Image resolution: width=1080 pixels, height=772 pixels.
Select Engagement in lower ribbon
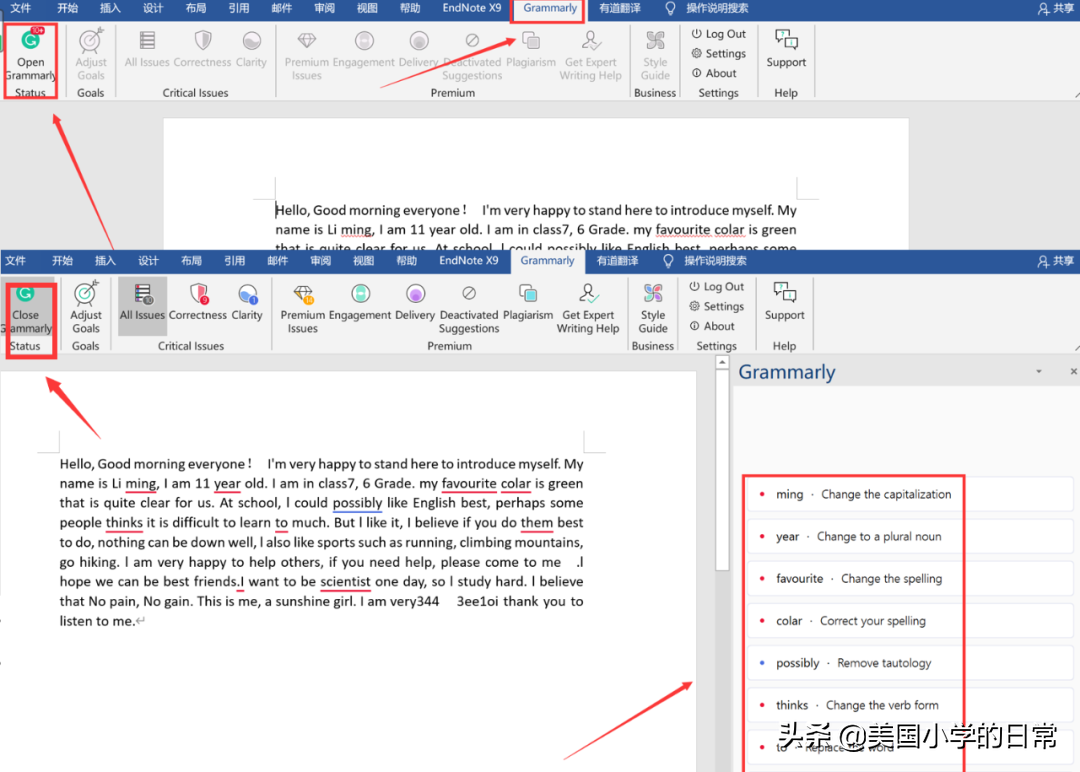click(360, 302)
